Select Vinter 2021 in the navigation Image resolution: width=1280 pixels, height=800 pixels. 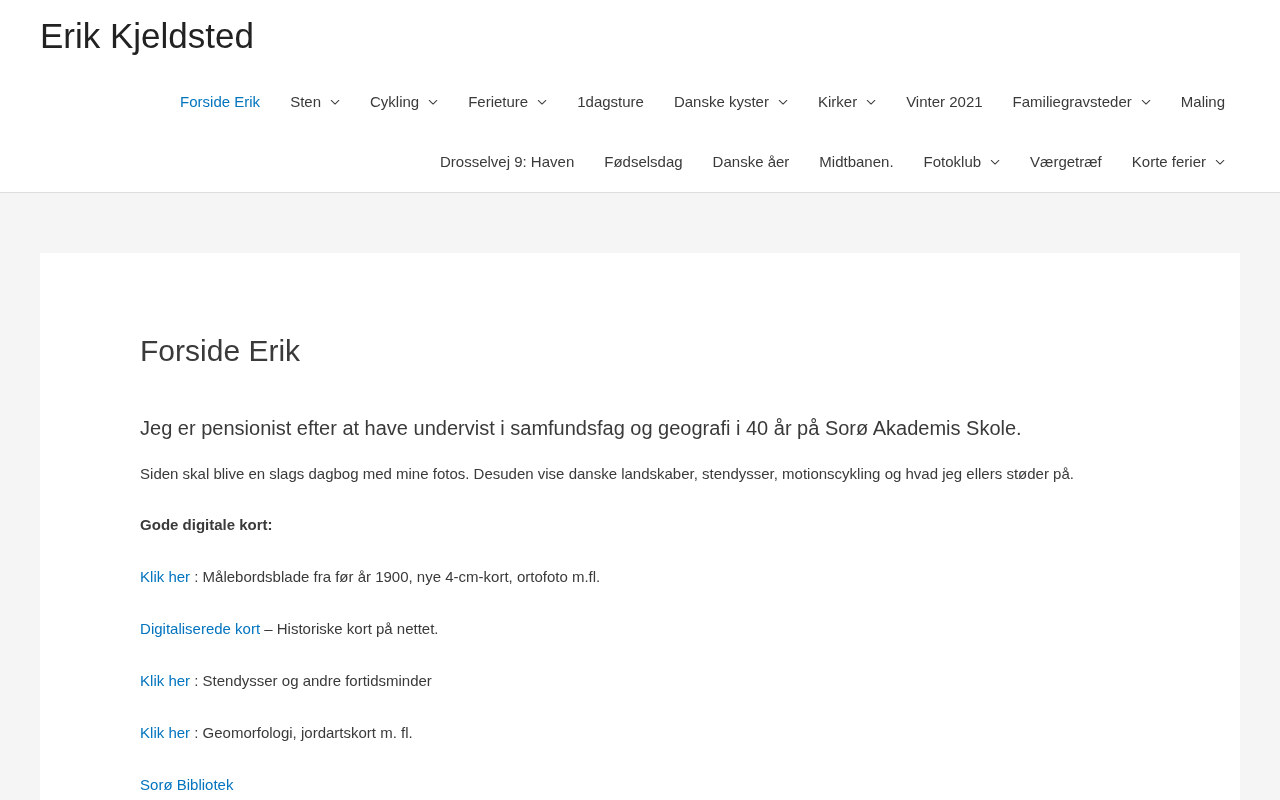pos(944,102)
